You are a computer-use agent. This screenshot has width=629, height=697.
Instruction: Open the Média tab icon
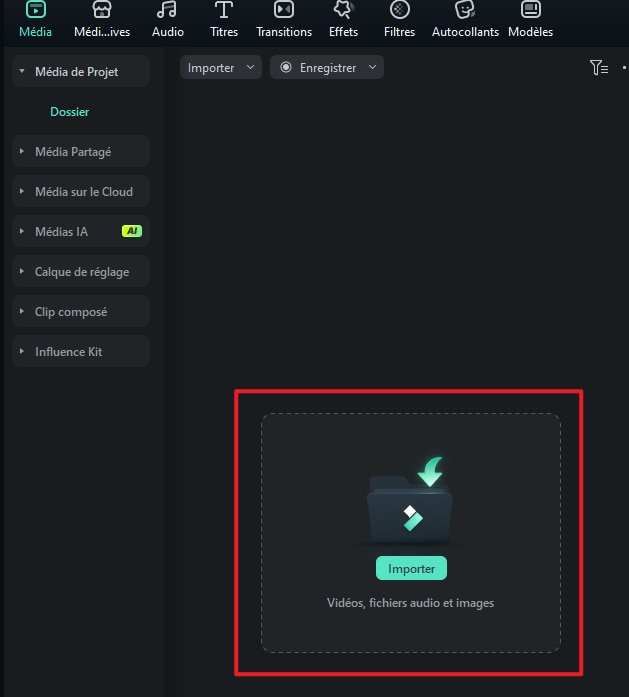point(36,9)
